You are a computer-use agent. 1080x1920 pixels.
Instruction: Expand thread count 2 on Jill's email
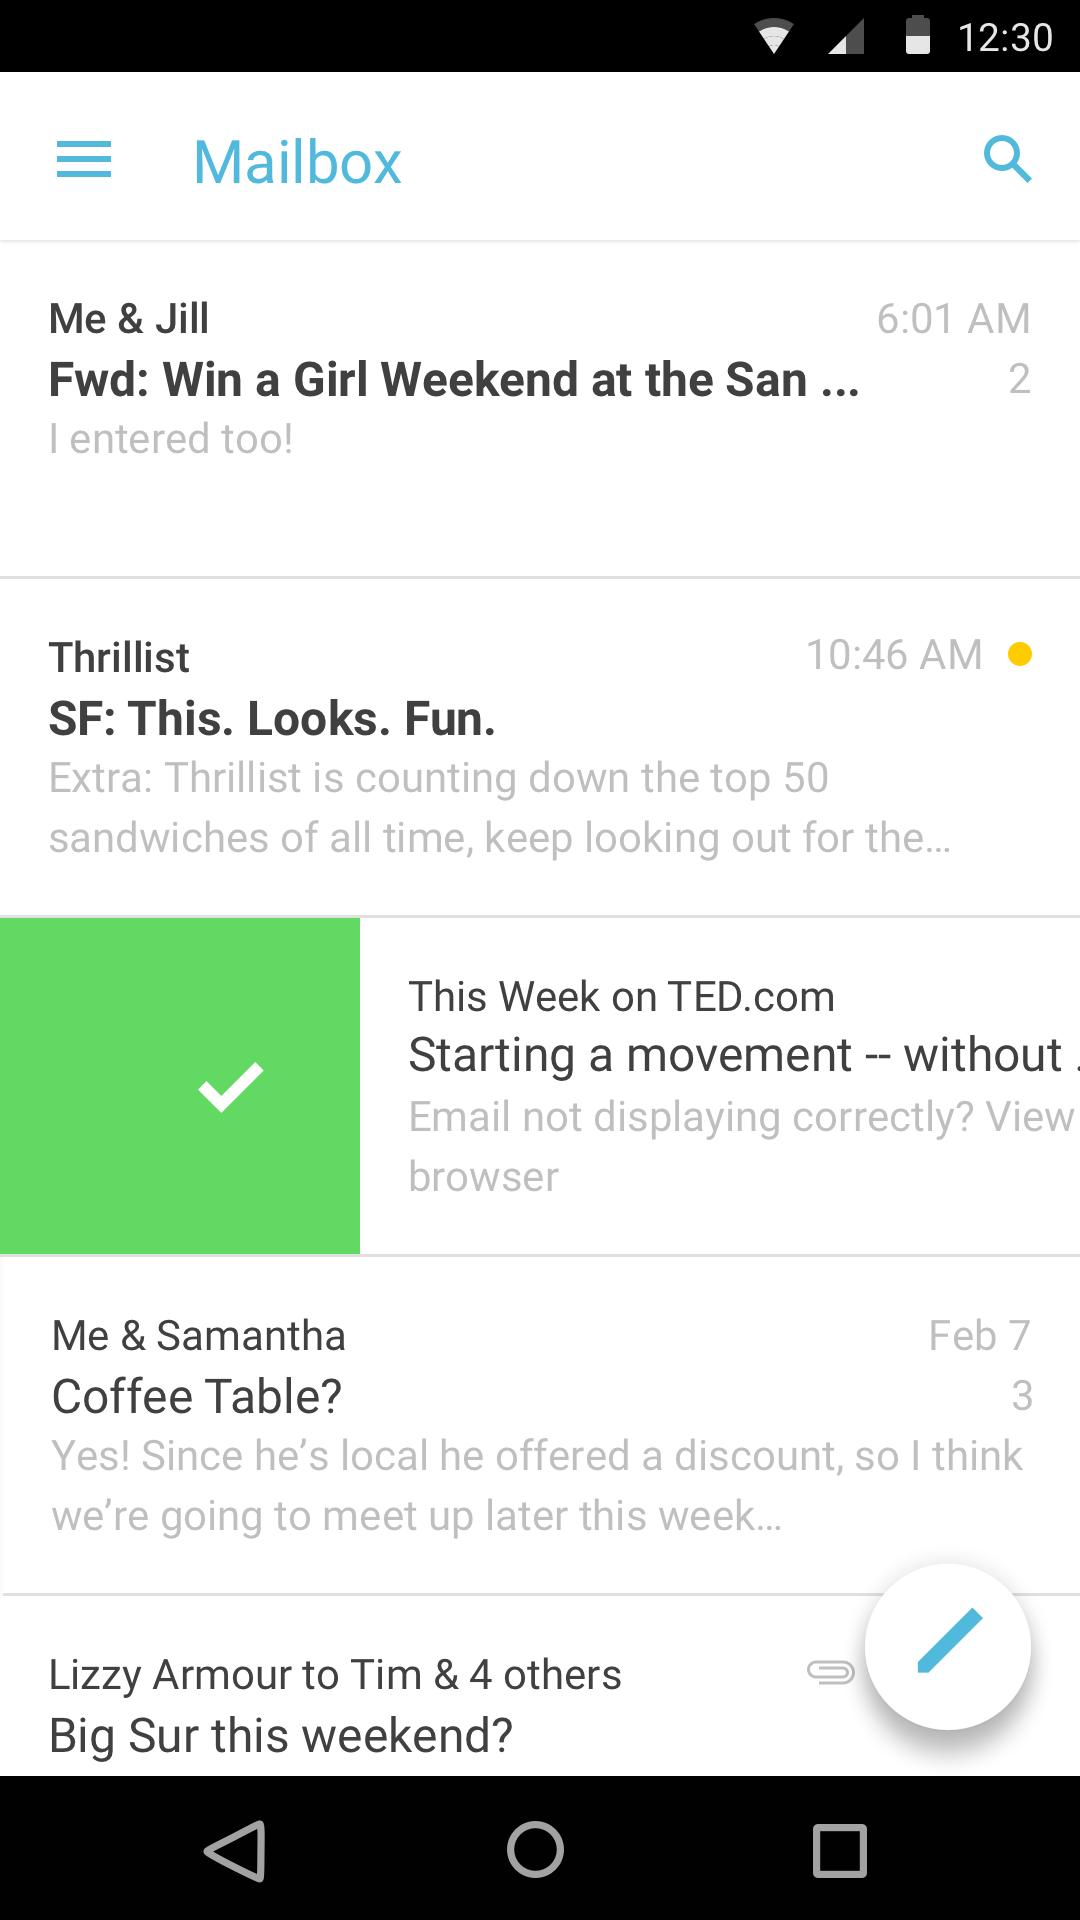(1019, 379)
